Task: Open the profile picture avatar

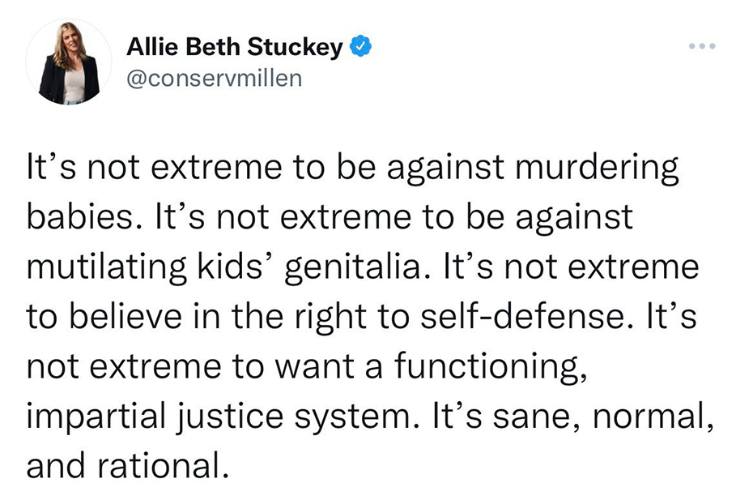Action: [x=70, y=64]
